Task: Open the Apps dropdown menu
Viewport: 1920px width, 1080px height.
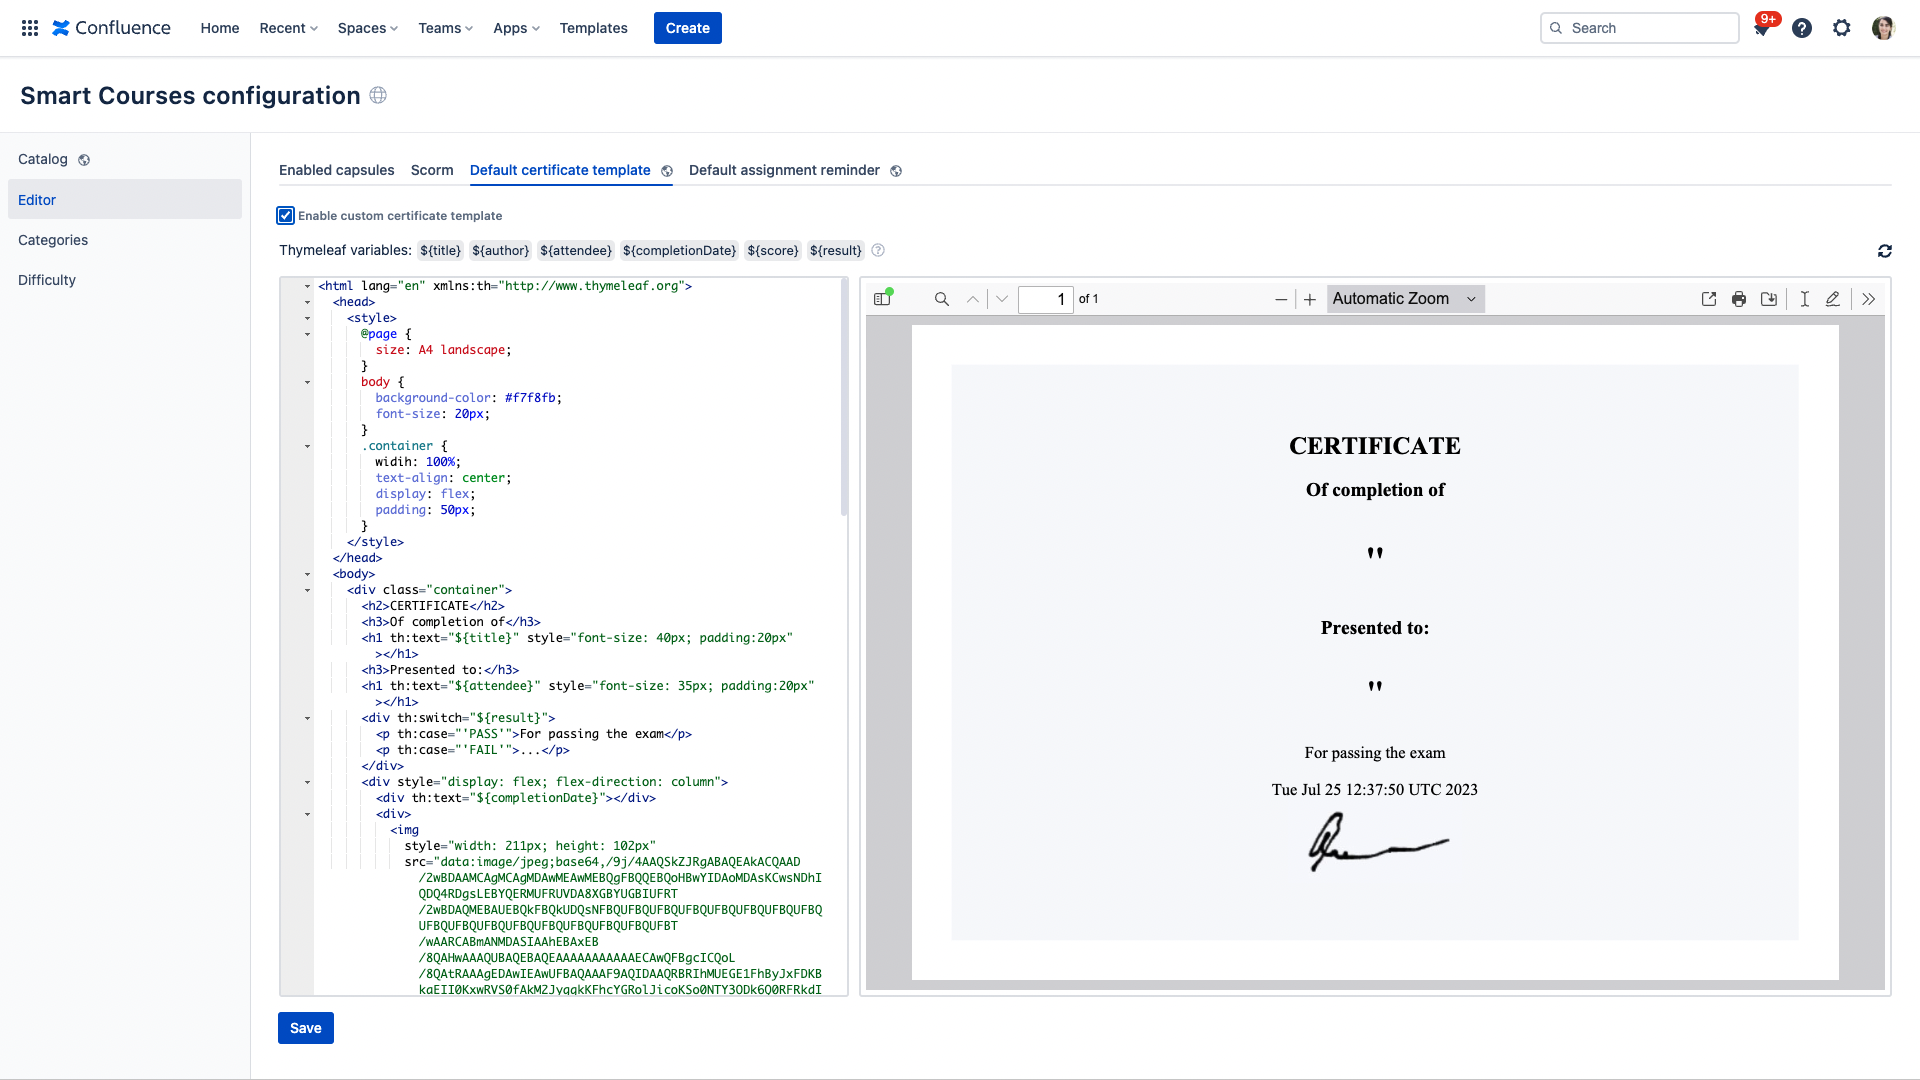Action: click(x=516, y=28)
